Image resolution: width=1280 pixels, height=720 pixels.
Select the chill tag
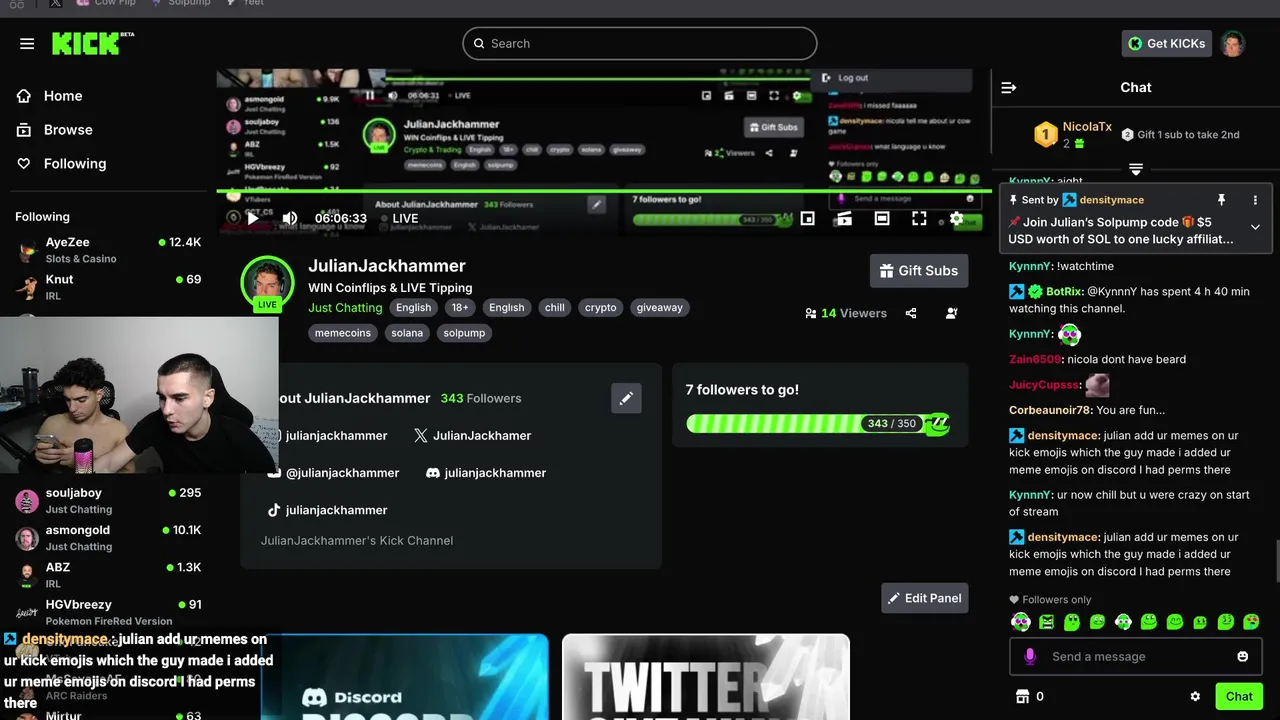click(555, 308)
